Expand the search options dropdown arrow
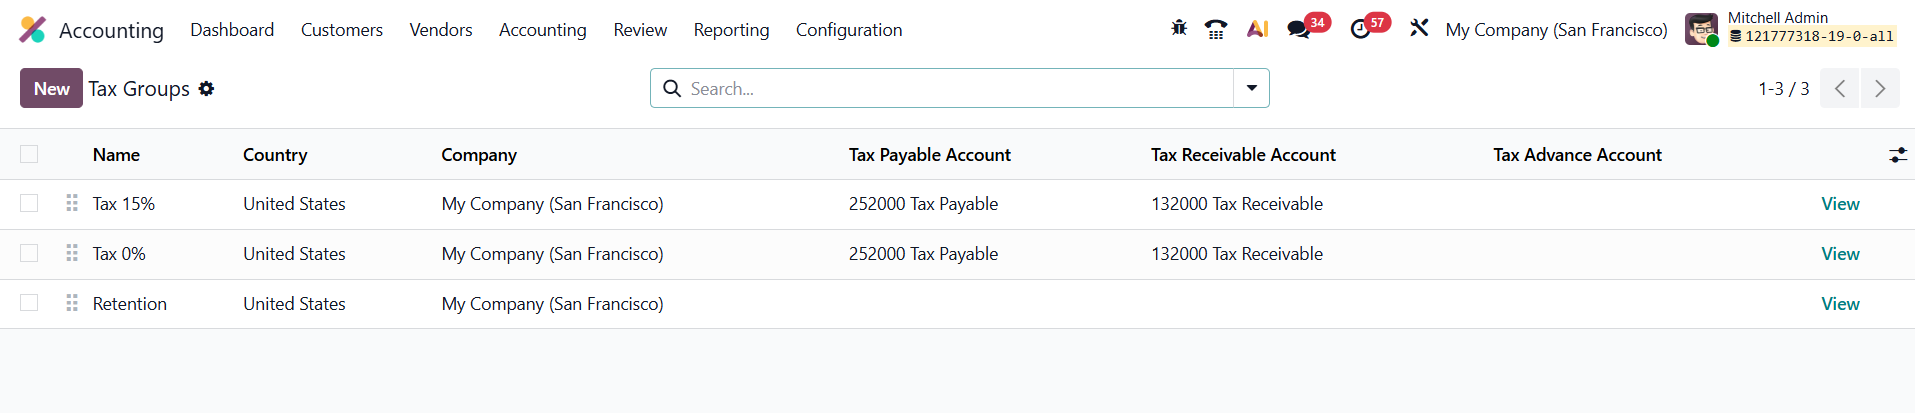1915x413 pixels. [1251, 88]
